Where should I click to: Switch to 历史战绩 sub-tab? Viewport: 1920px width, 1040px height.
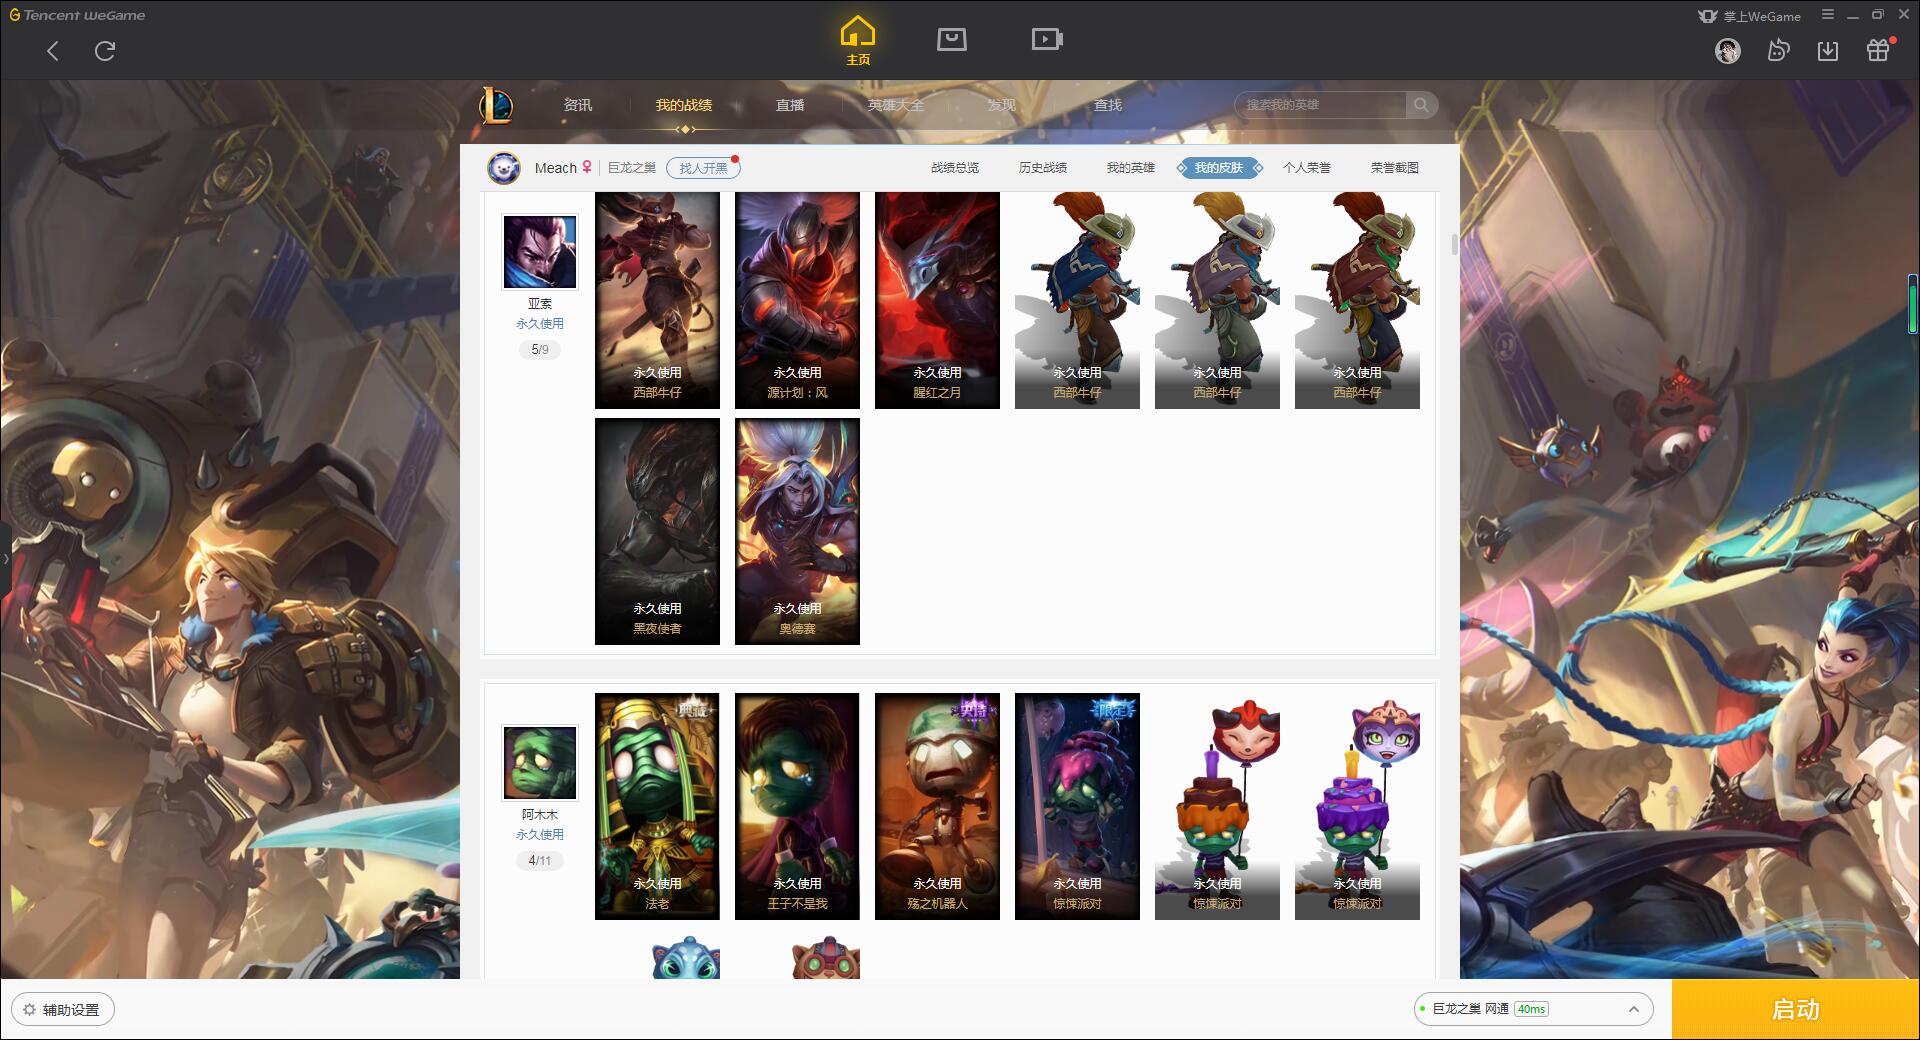click(1043, 168)
